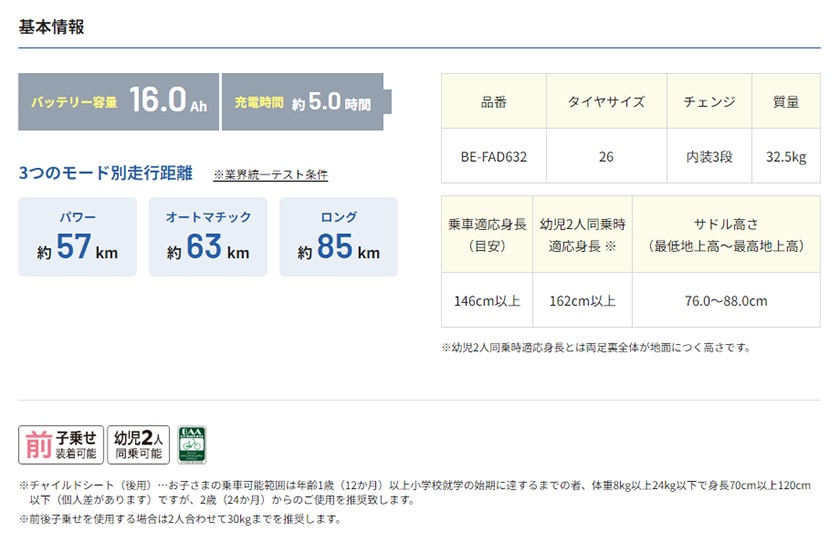Click the 162cm以上 height cell
The width and height of the screenshot is (840, 543).
[x=582, y=300]
